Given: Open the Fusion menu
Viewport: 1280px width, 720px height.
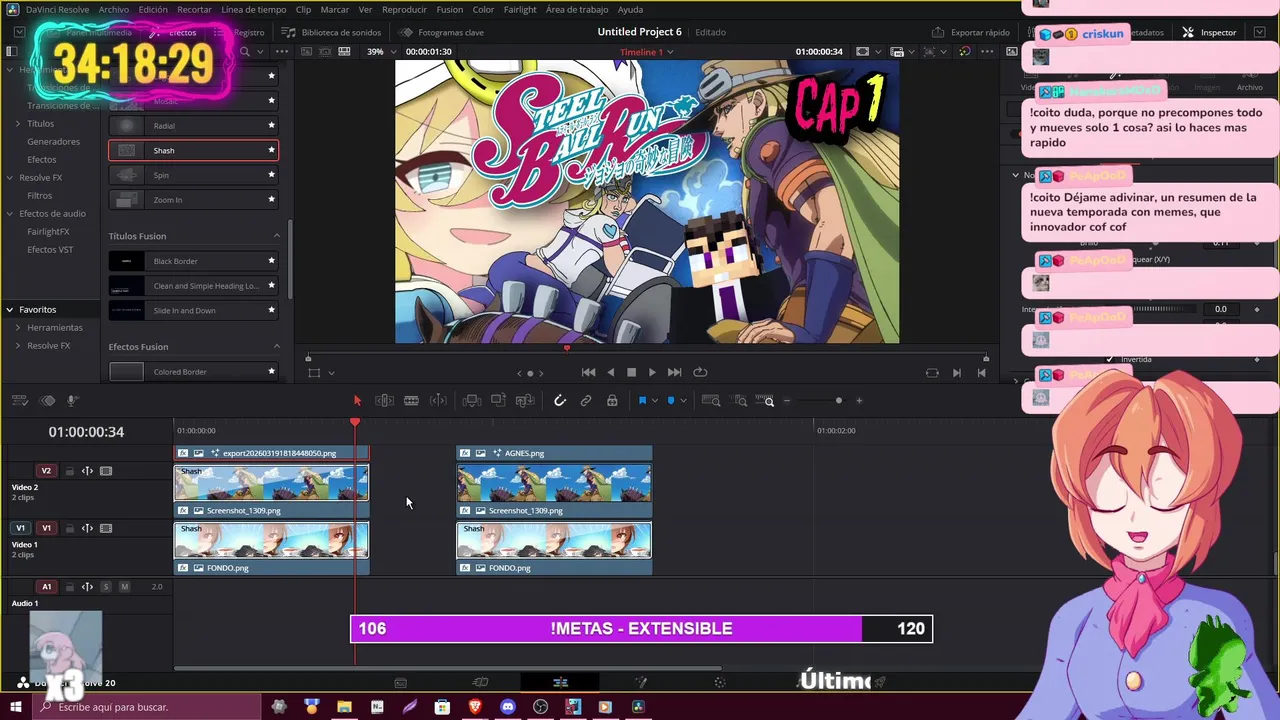Looking at the screenshot, I should 450,9.
